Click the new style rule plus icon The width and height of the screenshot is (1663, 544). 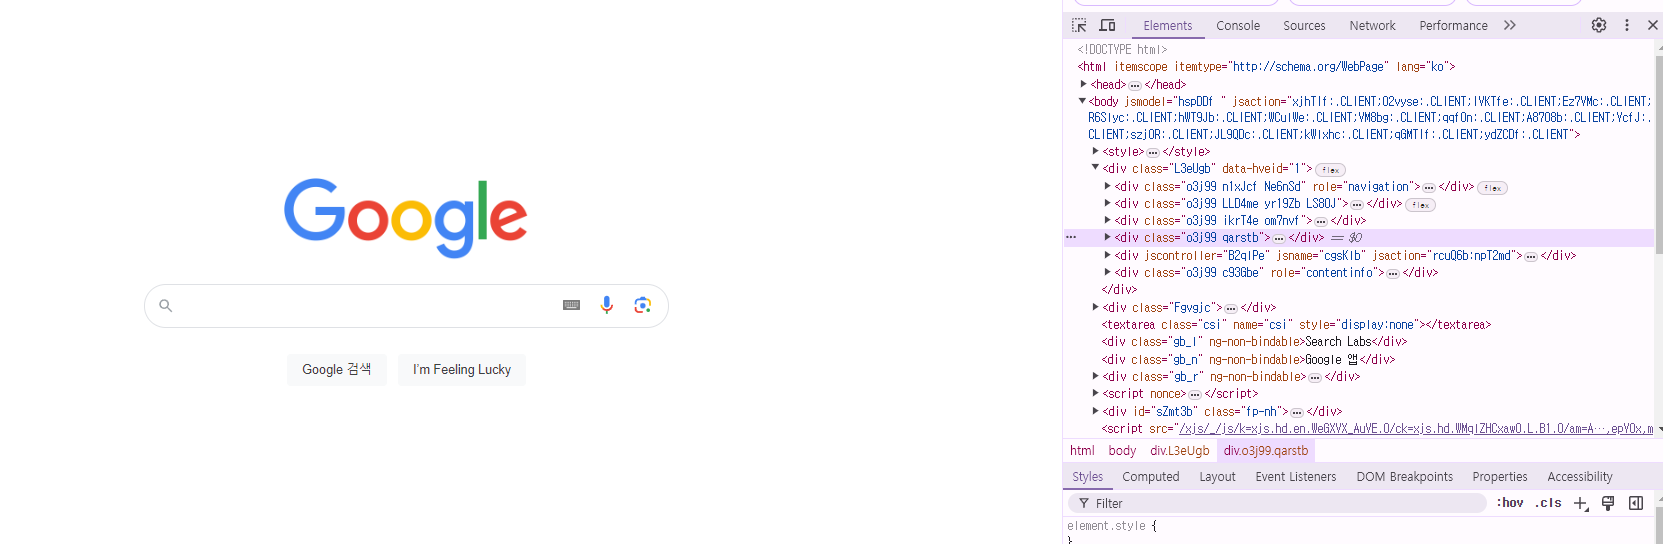pyautogui.click(x=1581, y=503)
